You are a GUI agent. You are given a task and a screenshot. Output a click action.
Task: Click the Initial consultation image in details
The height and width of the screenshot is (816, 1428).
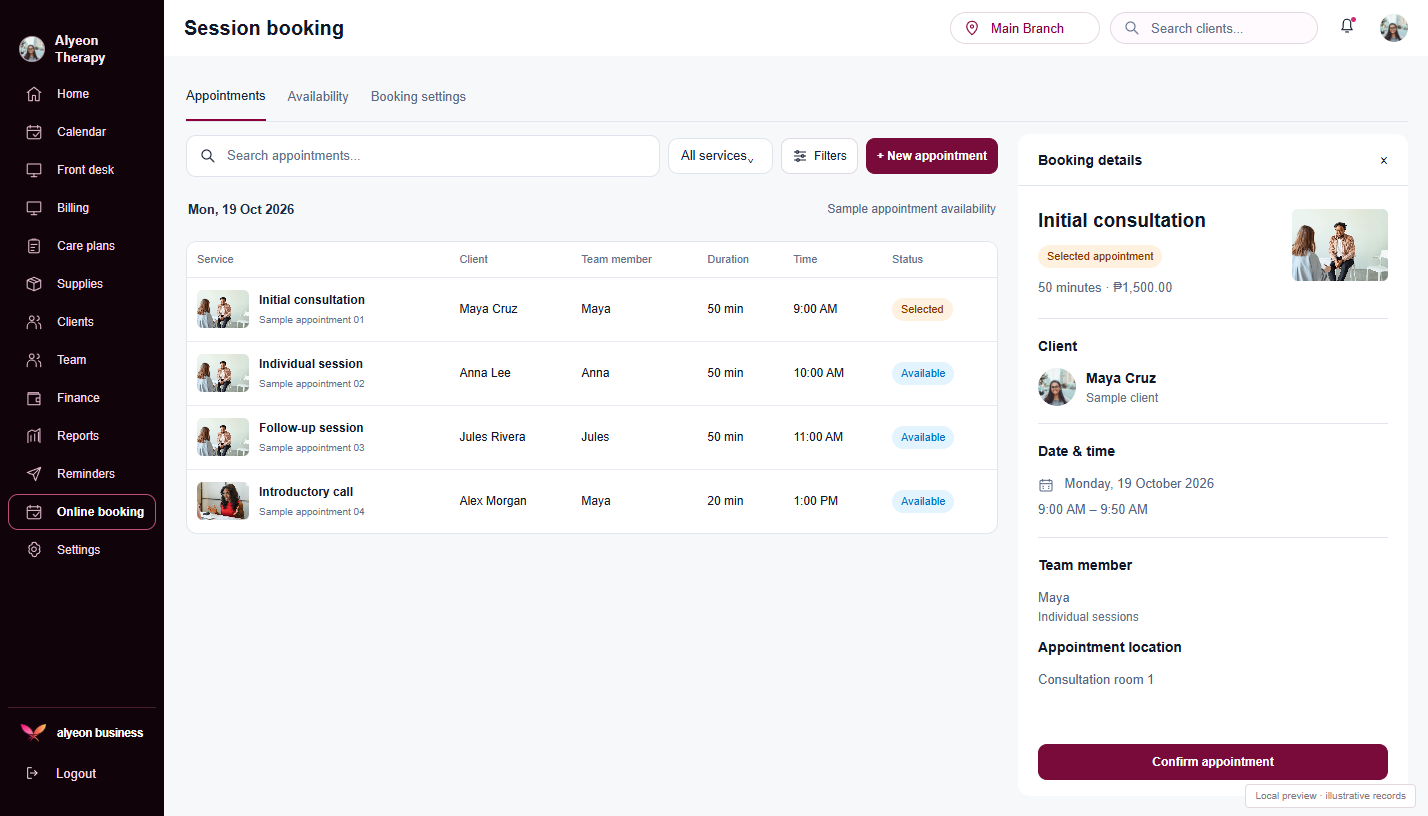[x=1340, y=245]
